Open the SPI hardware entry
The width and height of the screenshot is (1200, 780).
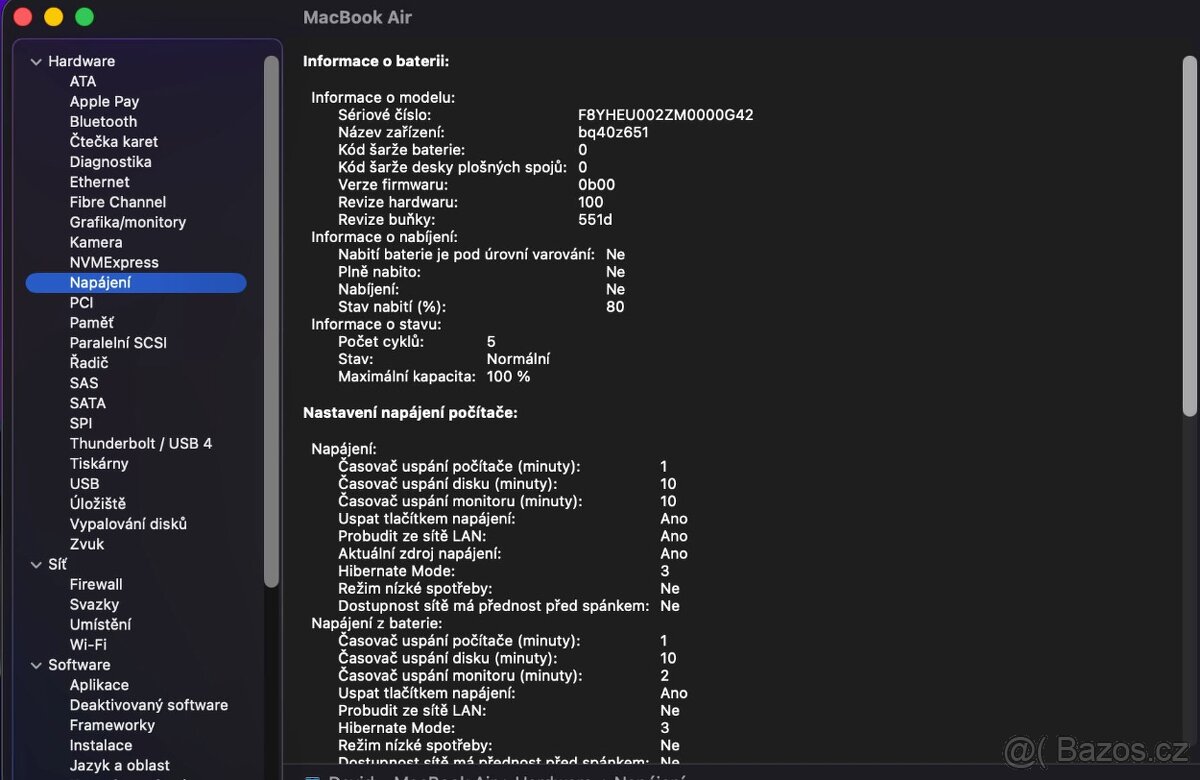[81, 423]
